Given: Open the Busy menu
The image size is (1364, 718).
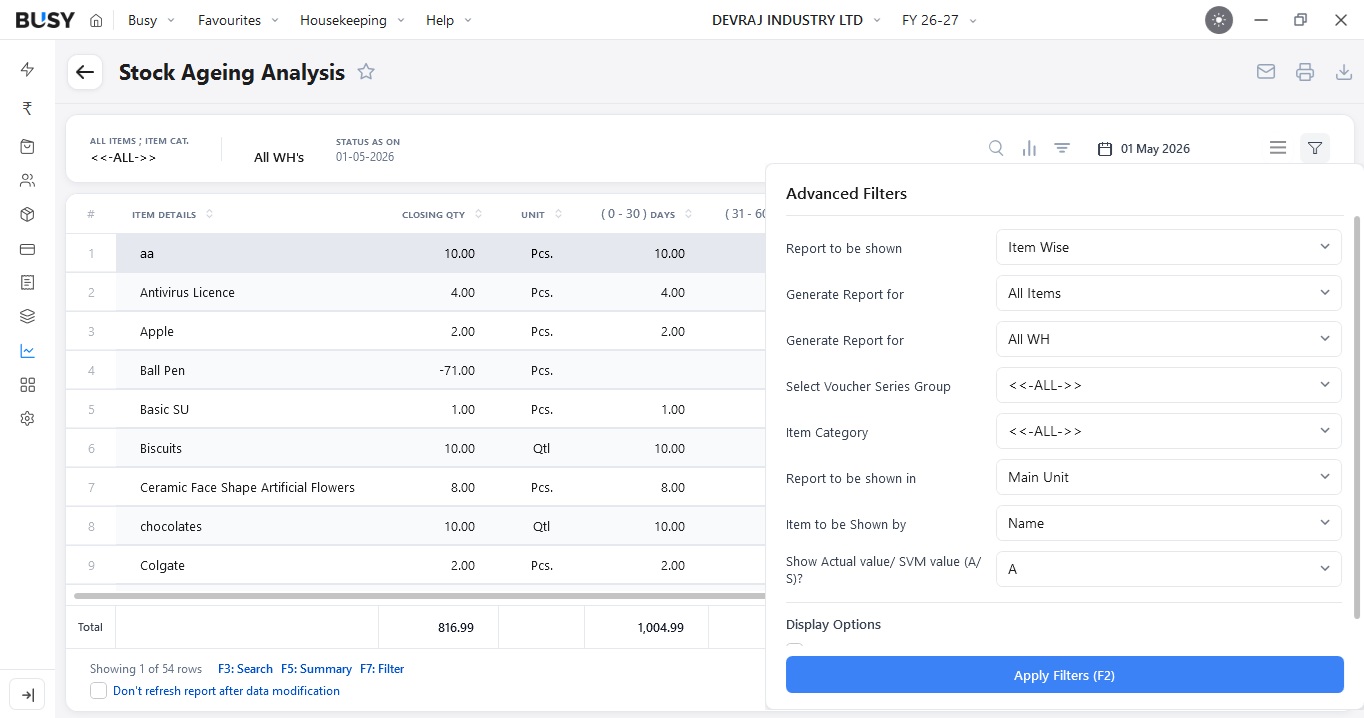Looking at the screenshot, I should 151,20.
